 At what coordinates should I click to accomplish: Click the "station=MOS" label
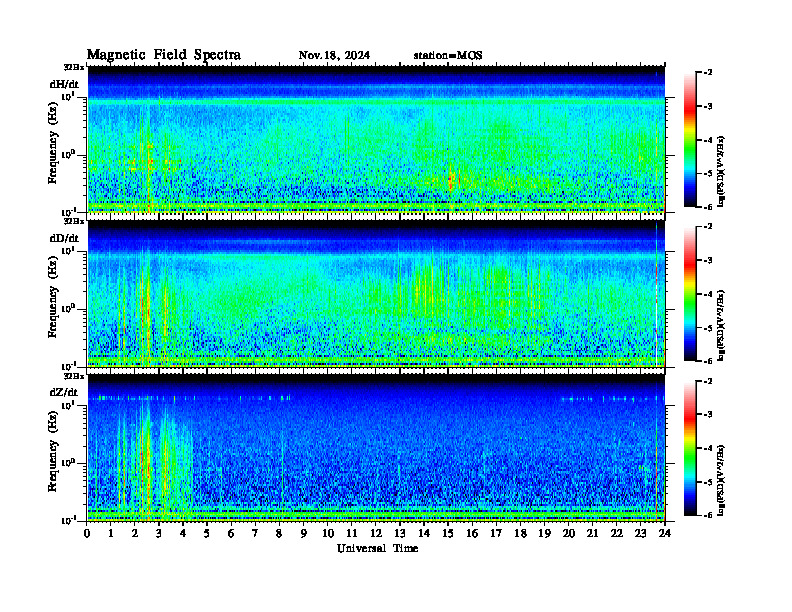(448, 55)
